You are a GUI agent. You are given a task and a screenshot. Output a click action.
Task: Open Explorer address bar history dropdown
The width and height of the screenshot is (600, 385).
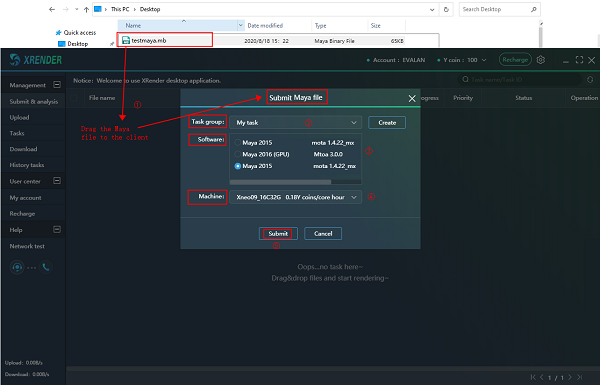coord(432,10)
